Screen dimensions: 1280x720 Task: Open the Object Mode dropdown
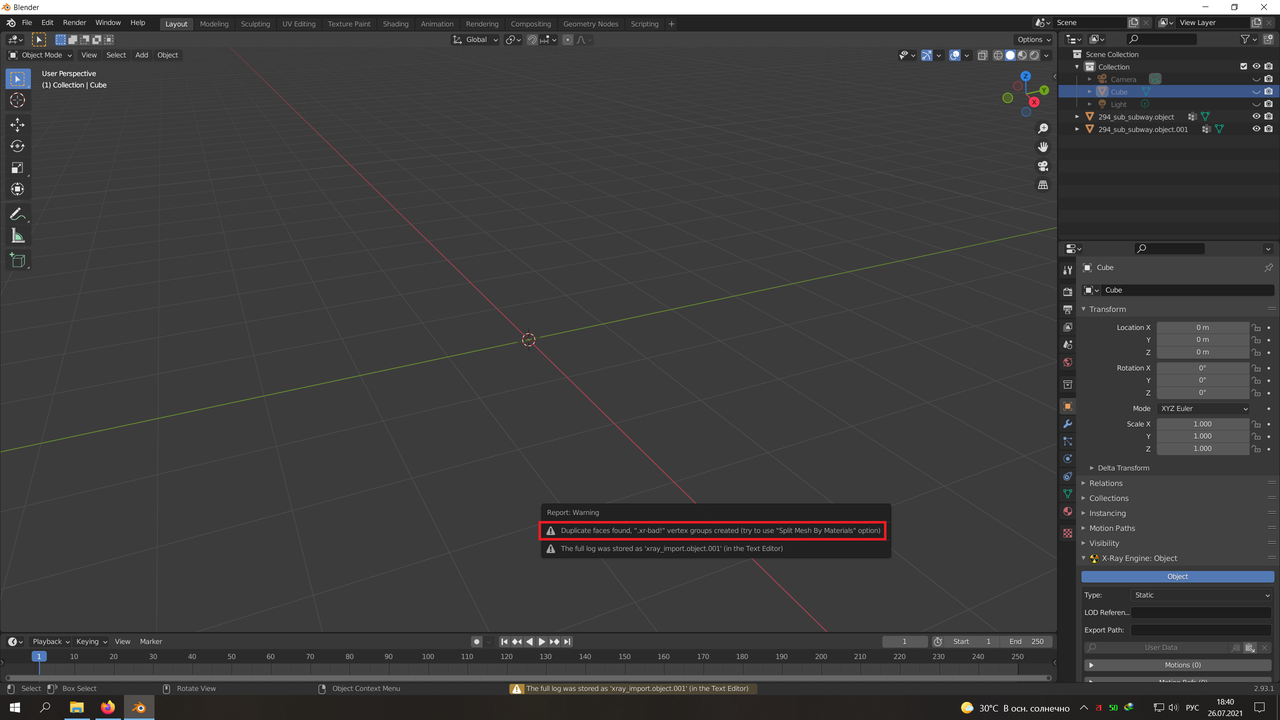pos(41,55)
